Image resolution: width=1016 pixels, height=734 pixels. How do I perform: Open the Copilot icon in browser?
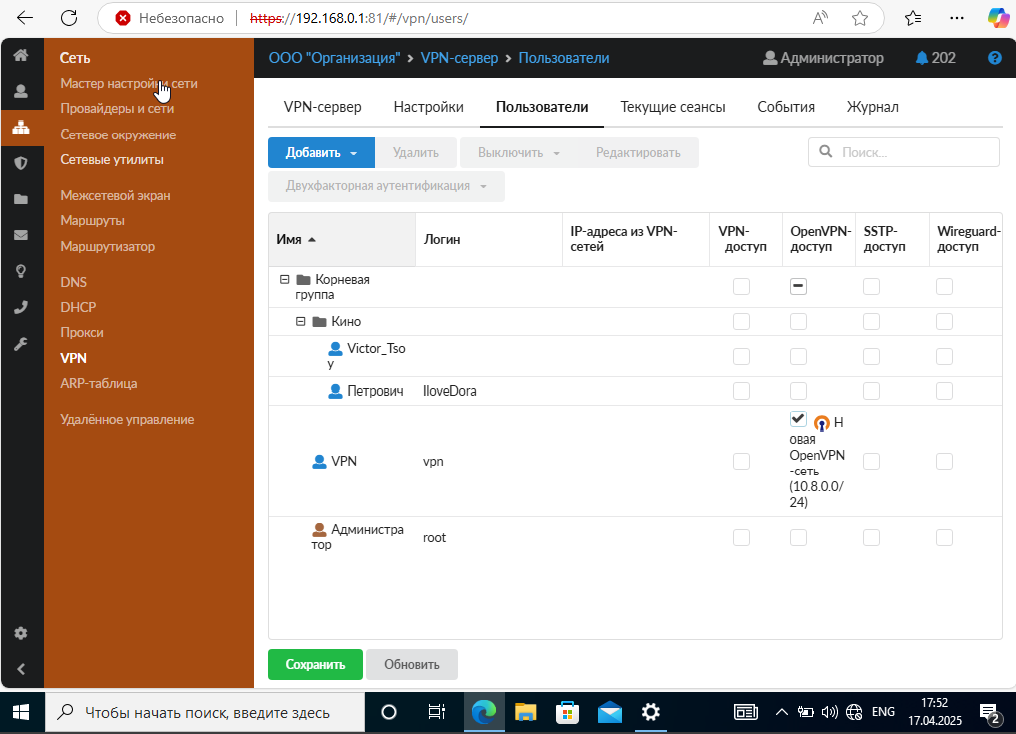coord(998,18)
